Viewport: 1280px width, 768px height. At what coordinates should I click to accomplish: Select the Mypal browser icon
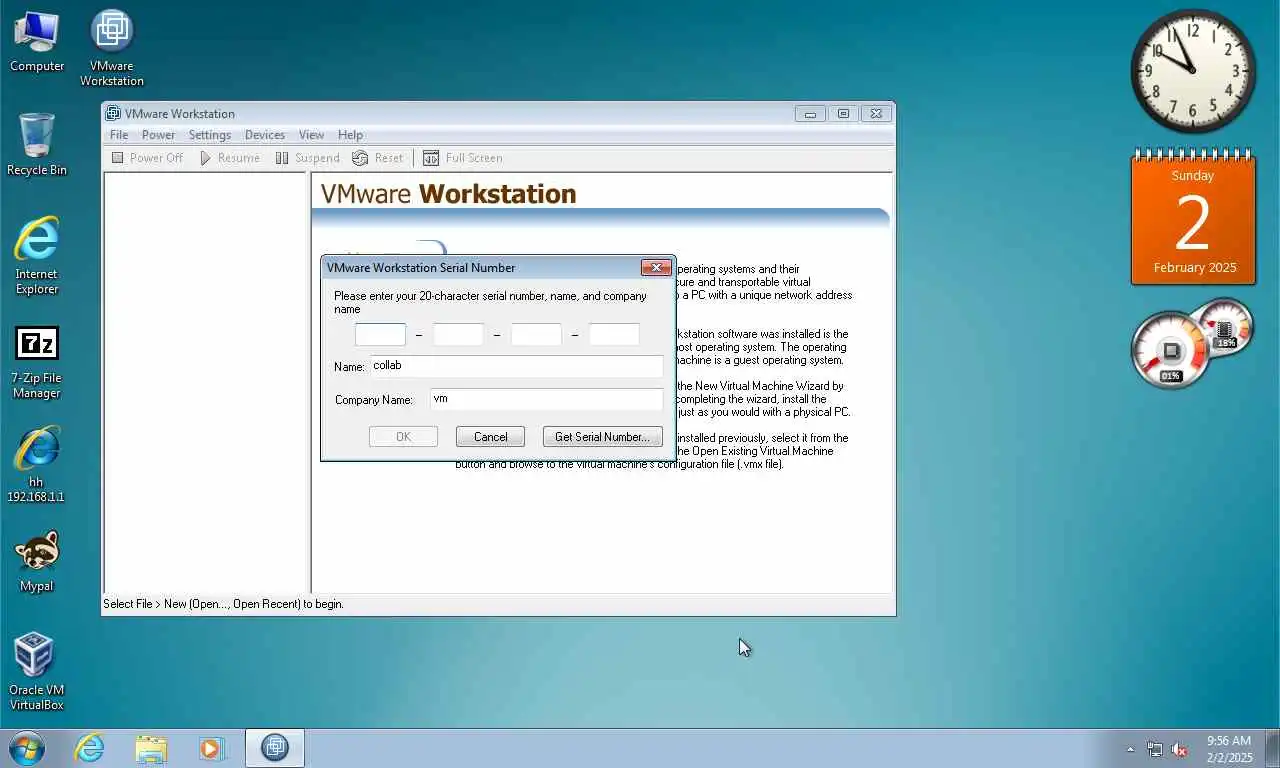(37, 561)
